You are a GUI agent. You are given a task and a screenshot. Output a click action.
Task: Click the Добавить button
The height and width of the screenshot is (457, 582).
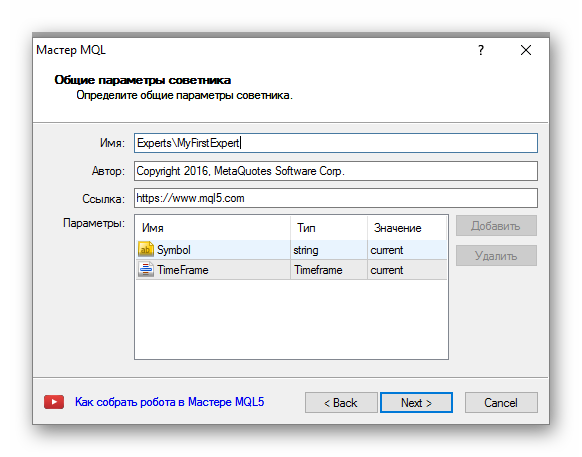coord(496,225)
